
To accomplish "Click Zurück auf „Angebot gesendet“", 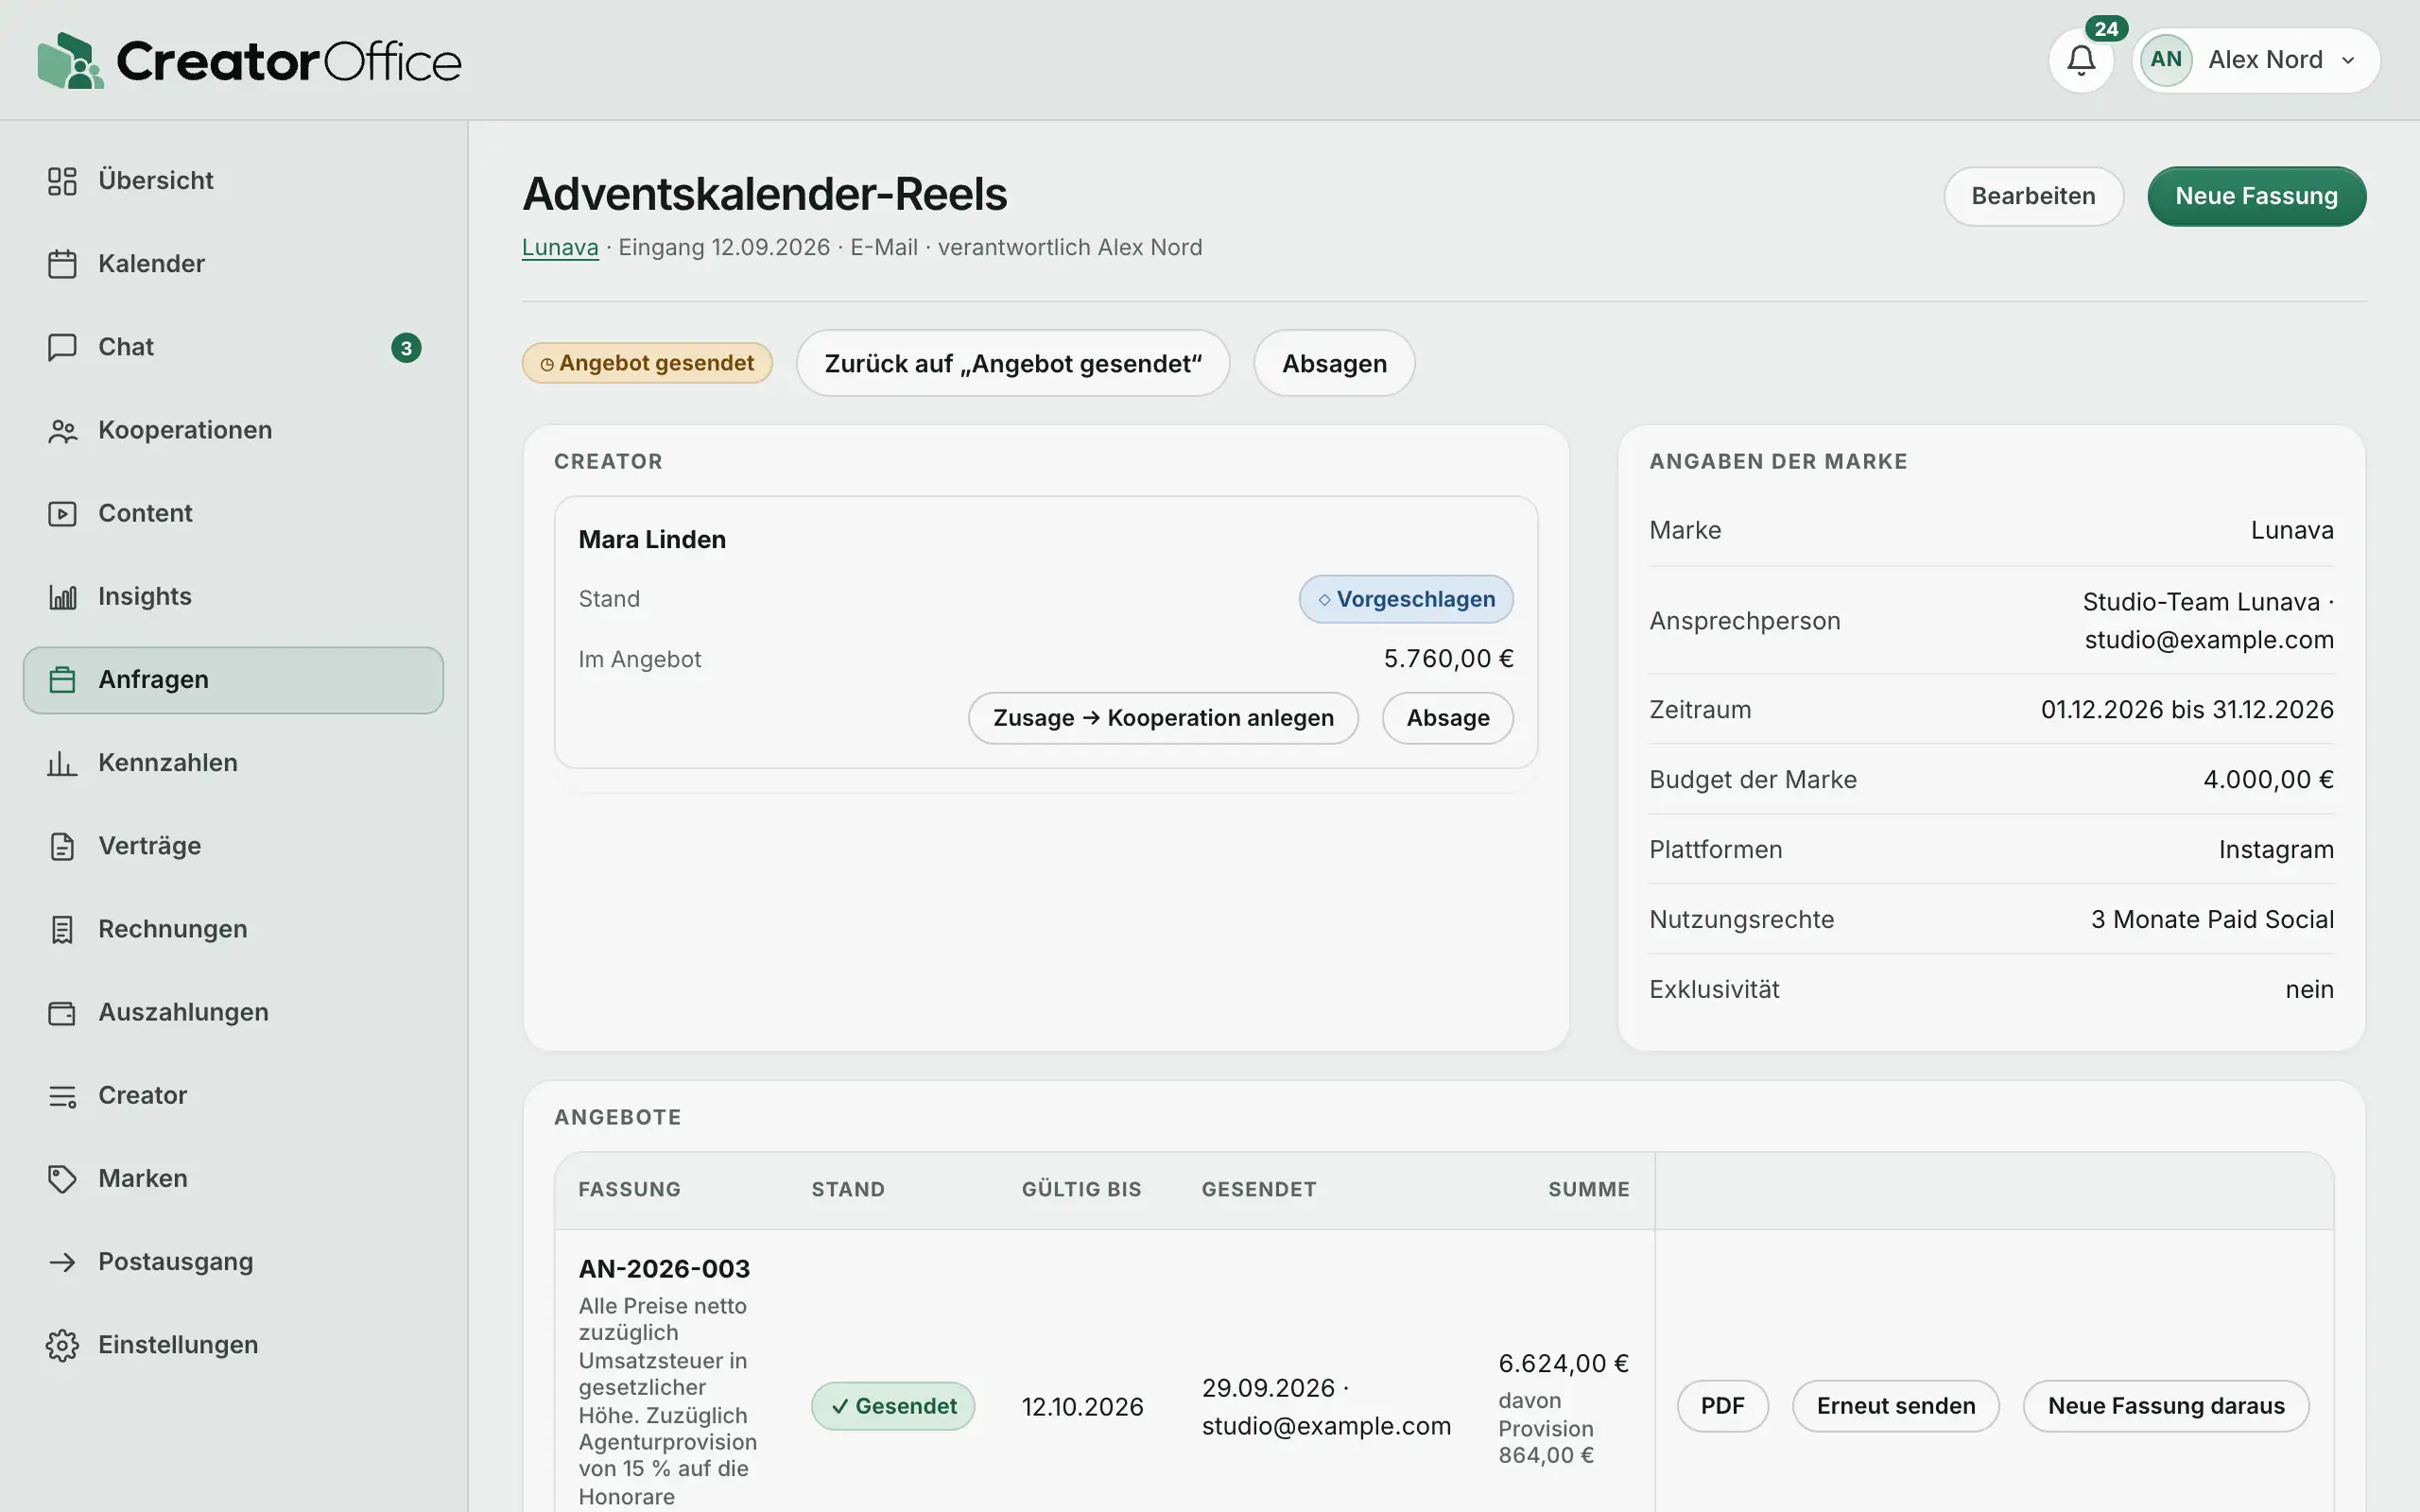I will pyautogui.click(x=1013, y=363).
